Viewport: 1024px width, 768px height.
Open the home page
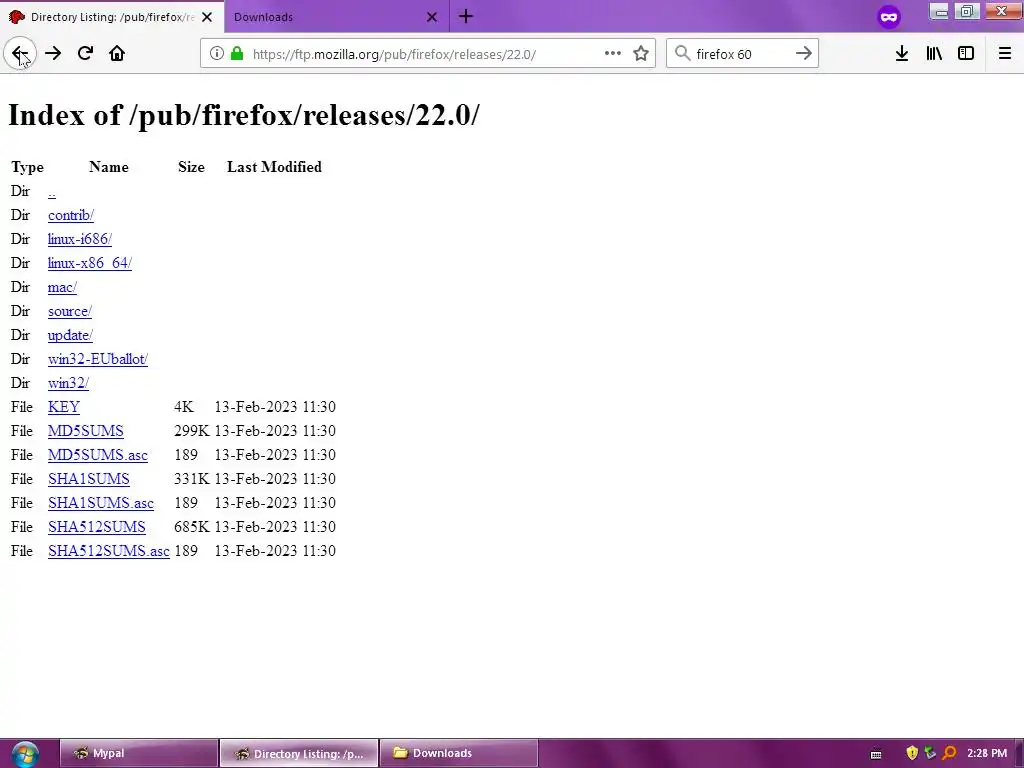tap(117, 54)
